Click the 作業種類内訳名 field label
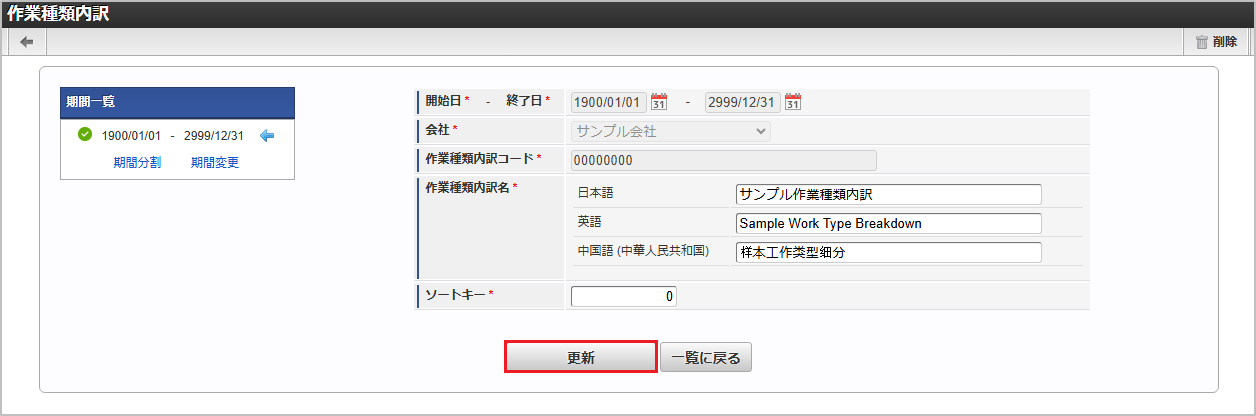Screen dimensions: 1256x416 (468, 188)
